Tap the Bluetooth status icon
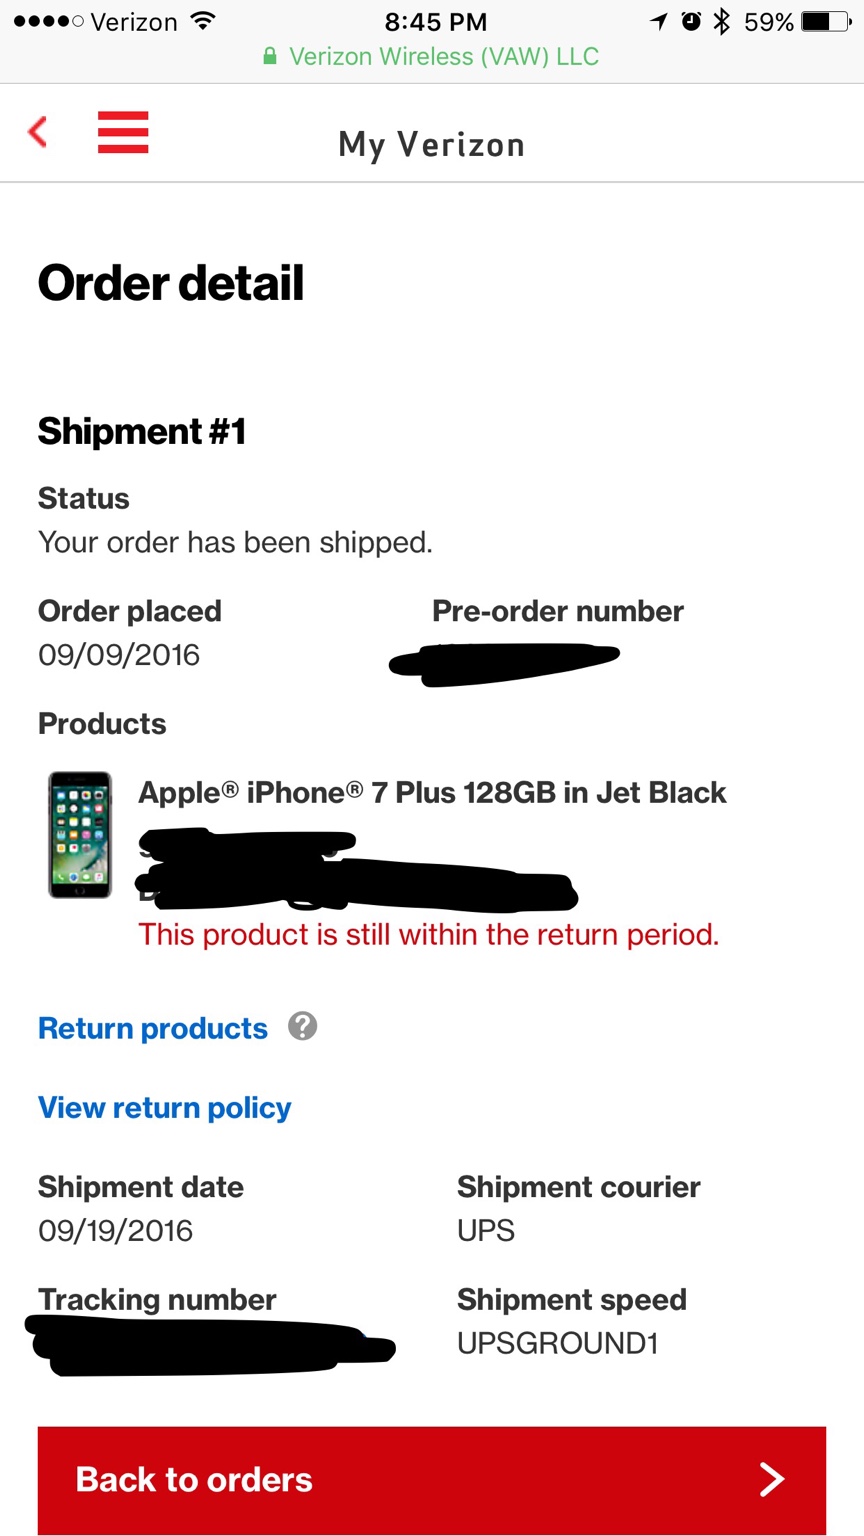The width and height of the screenshot is (864, 1536). point(721,21)
